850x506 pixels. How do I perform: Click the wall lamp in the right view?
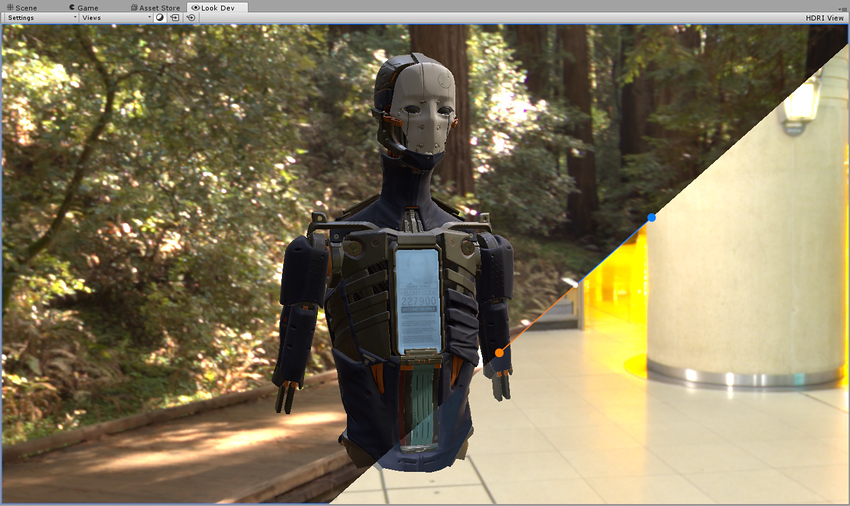tap(801, 105)
